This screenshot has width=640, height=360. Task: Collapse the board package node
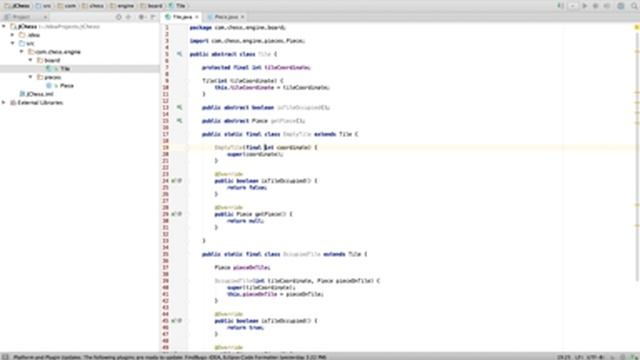(30, 60)
